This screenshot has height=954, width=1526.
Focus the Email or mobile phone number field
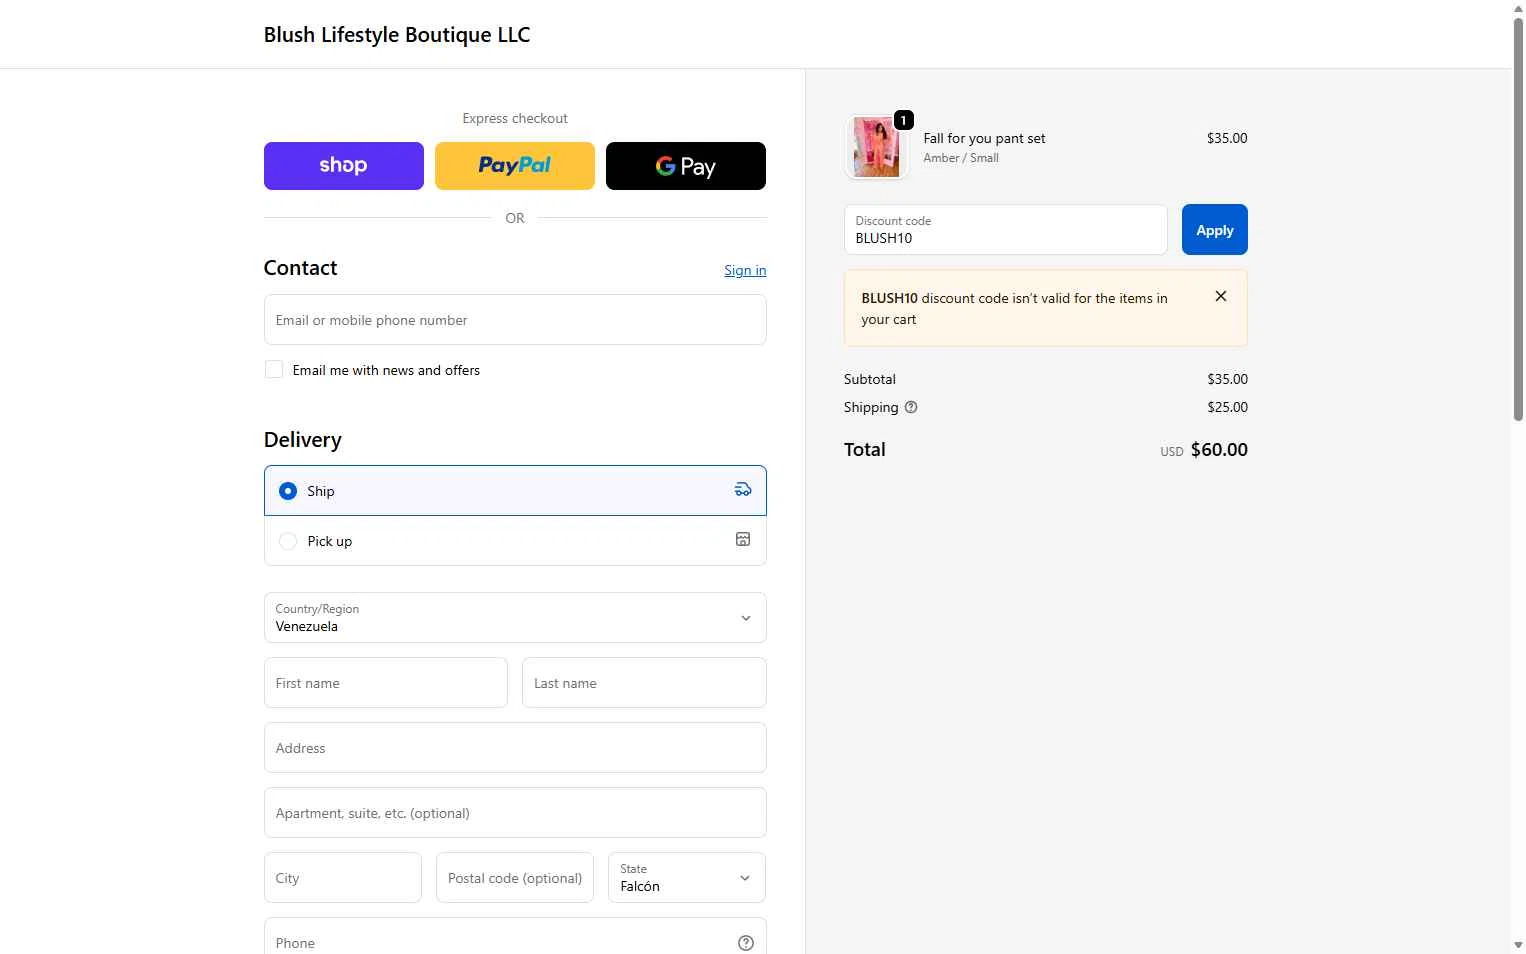tap(515, 320)
